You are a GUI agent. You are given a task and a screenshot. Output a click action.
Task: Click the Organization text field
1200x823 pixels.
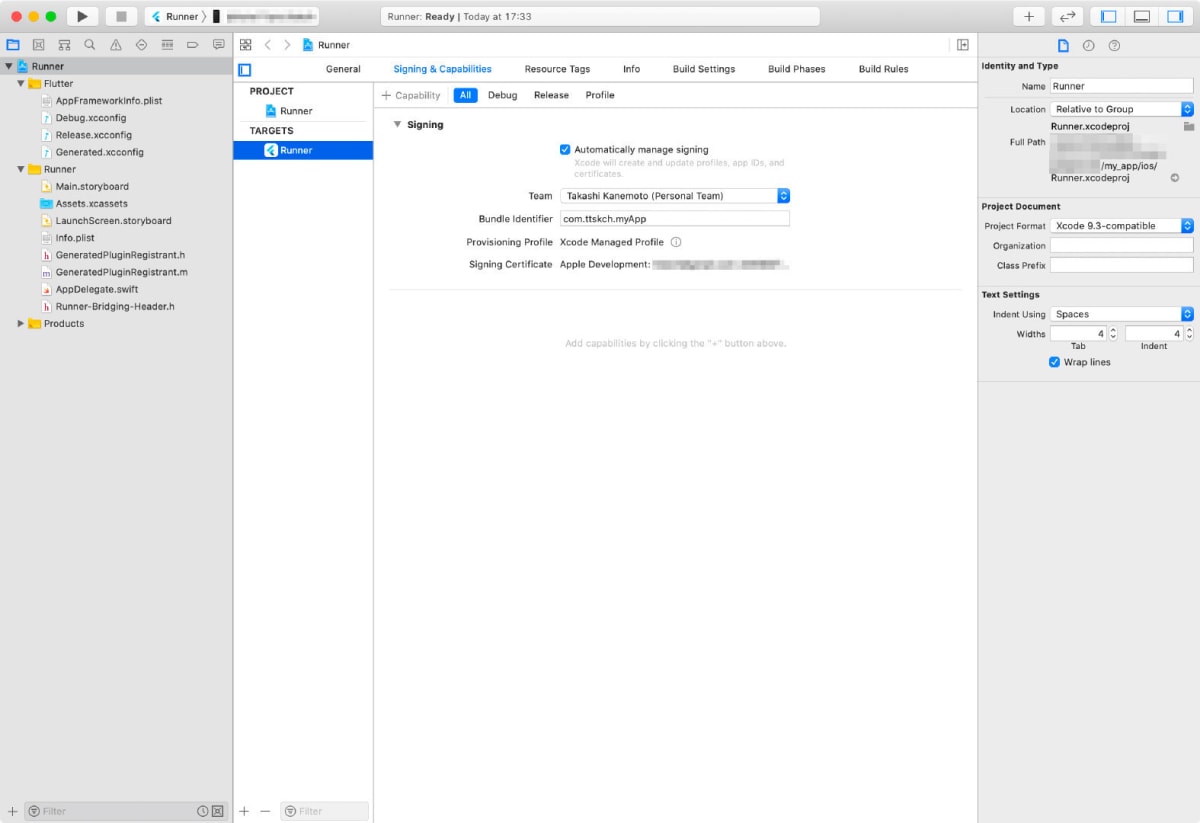(1122, 246)
